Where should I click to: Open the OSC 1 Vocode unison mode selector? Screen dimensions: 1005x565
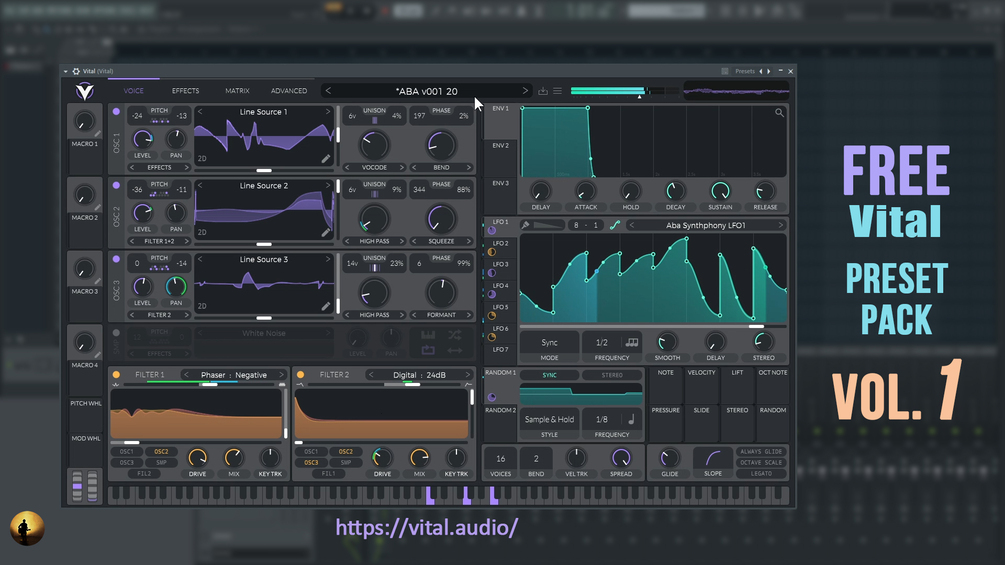(374, 167)
